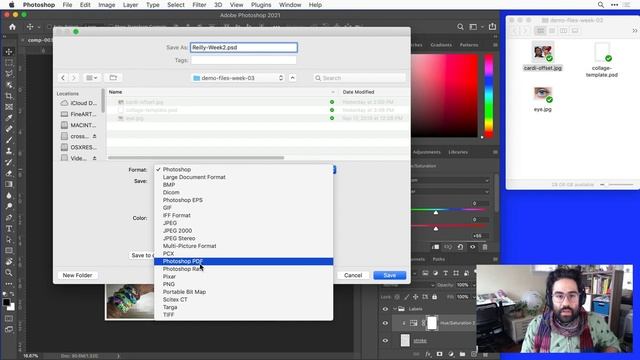The width and height of the screenshot is (640, 360).
Task: Go back in the save dialog
Action: [x=62, y=78]
